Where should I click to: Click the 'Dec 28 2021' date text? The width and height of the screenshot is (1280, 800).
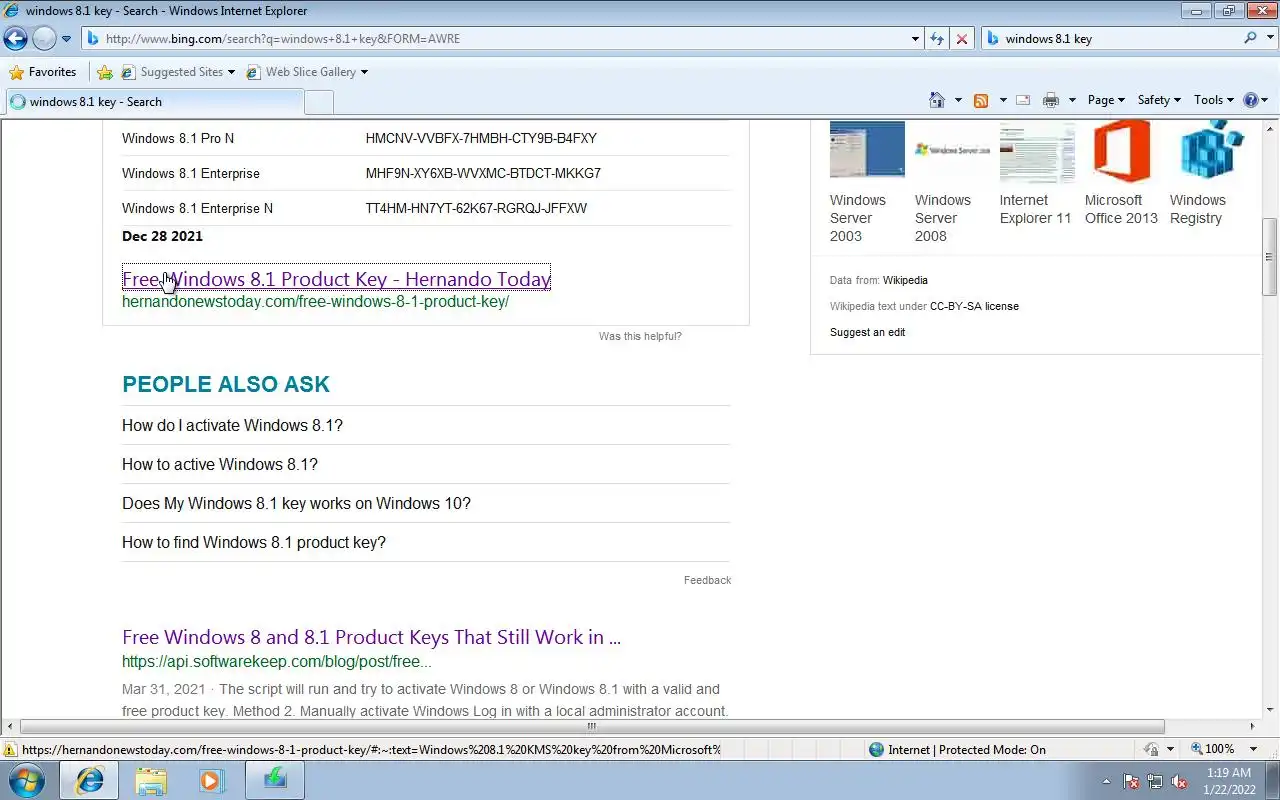tap(162, 236)
